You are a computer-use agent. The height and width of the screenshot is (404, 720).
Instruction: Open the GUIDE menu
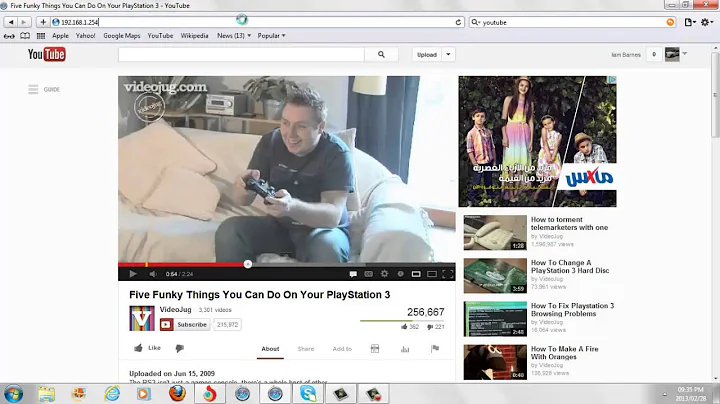pyautogui.click(x=44, y=89)
